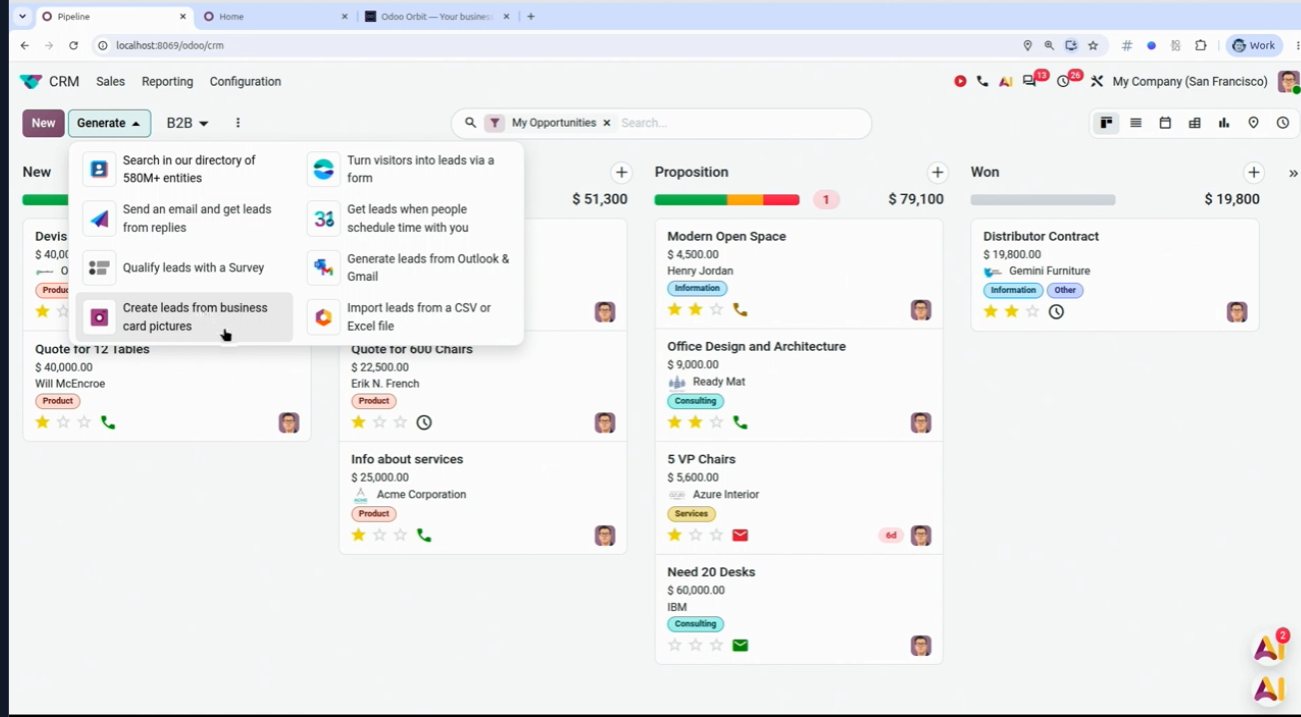Click phone icon on Office Design and Architecture
Viewport: 1301px width, 717px height.
coord(740,423)
